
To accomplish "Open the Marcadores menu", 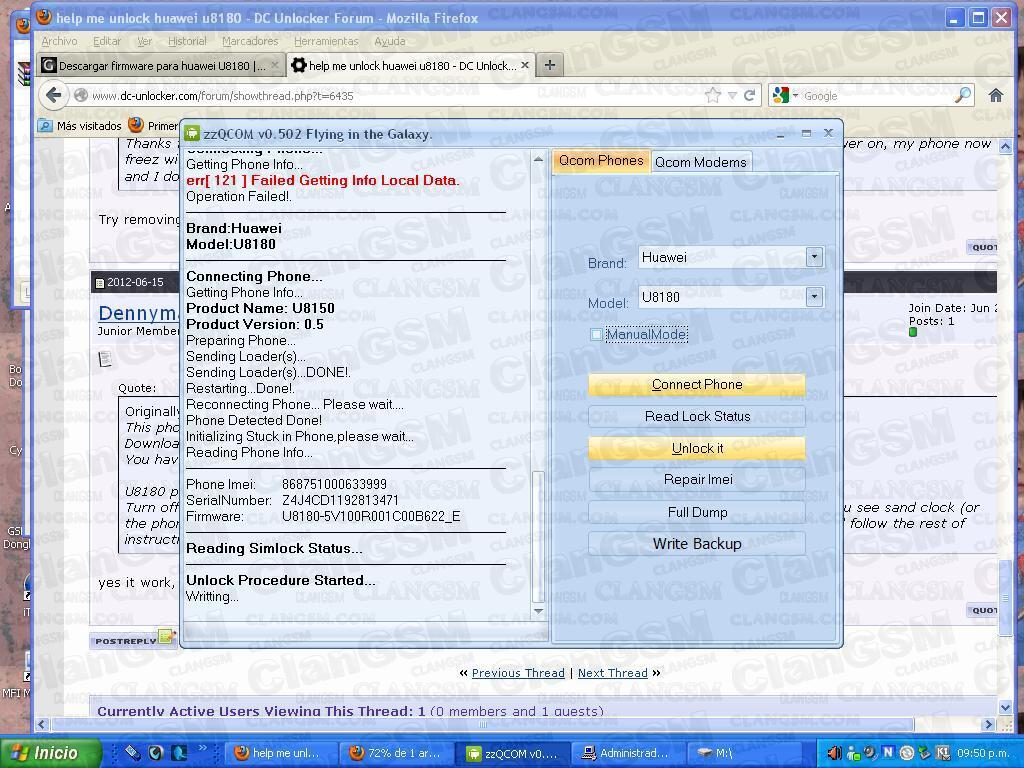I will [x=250, y=41].
